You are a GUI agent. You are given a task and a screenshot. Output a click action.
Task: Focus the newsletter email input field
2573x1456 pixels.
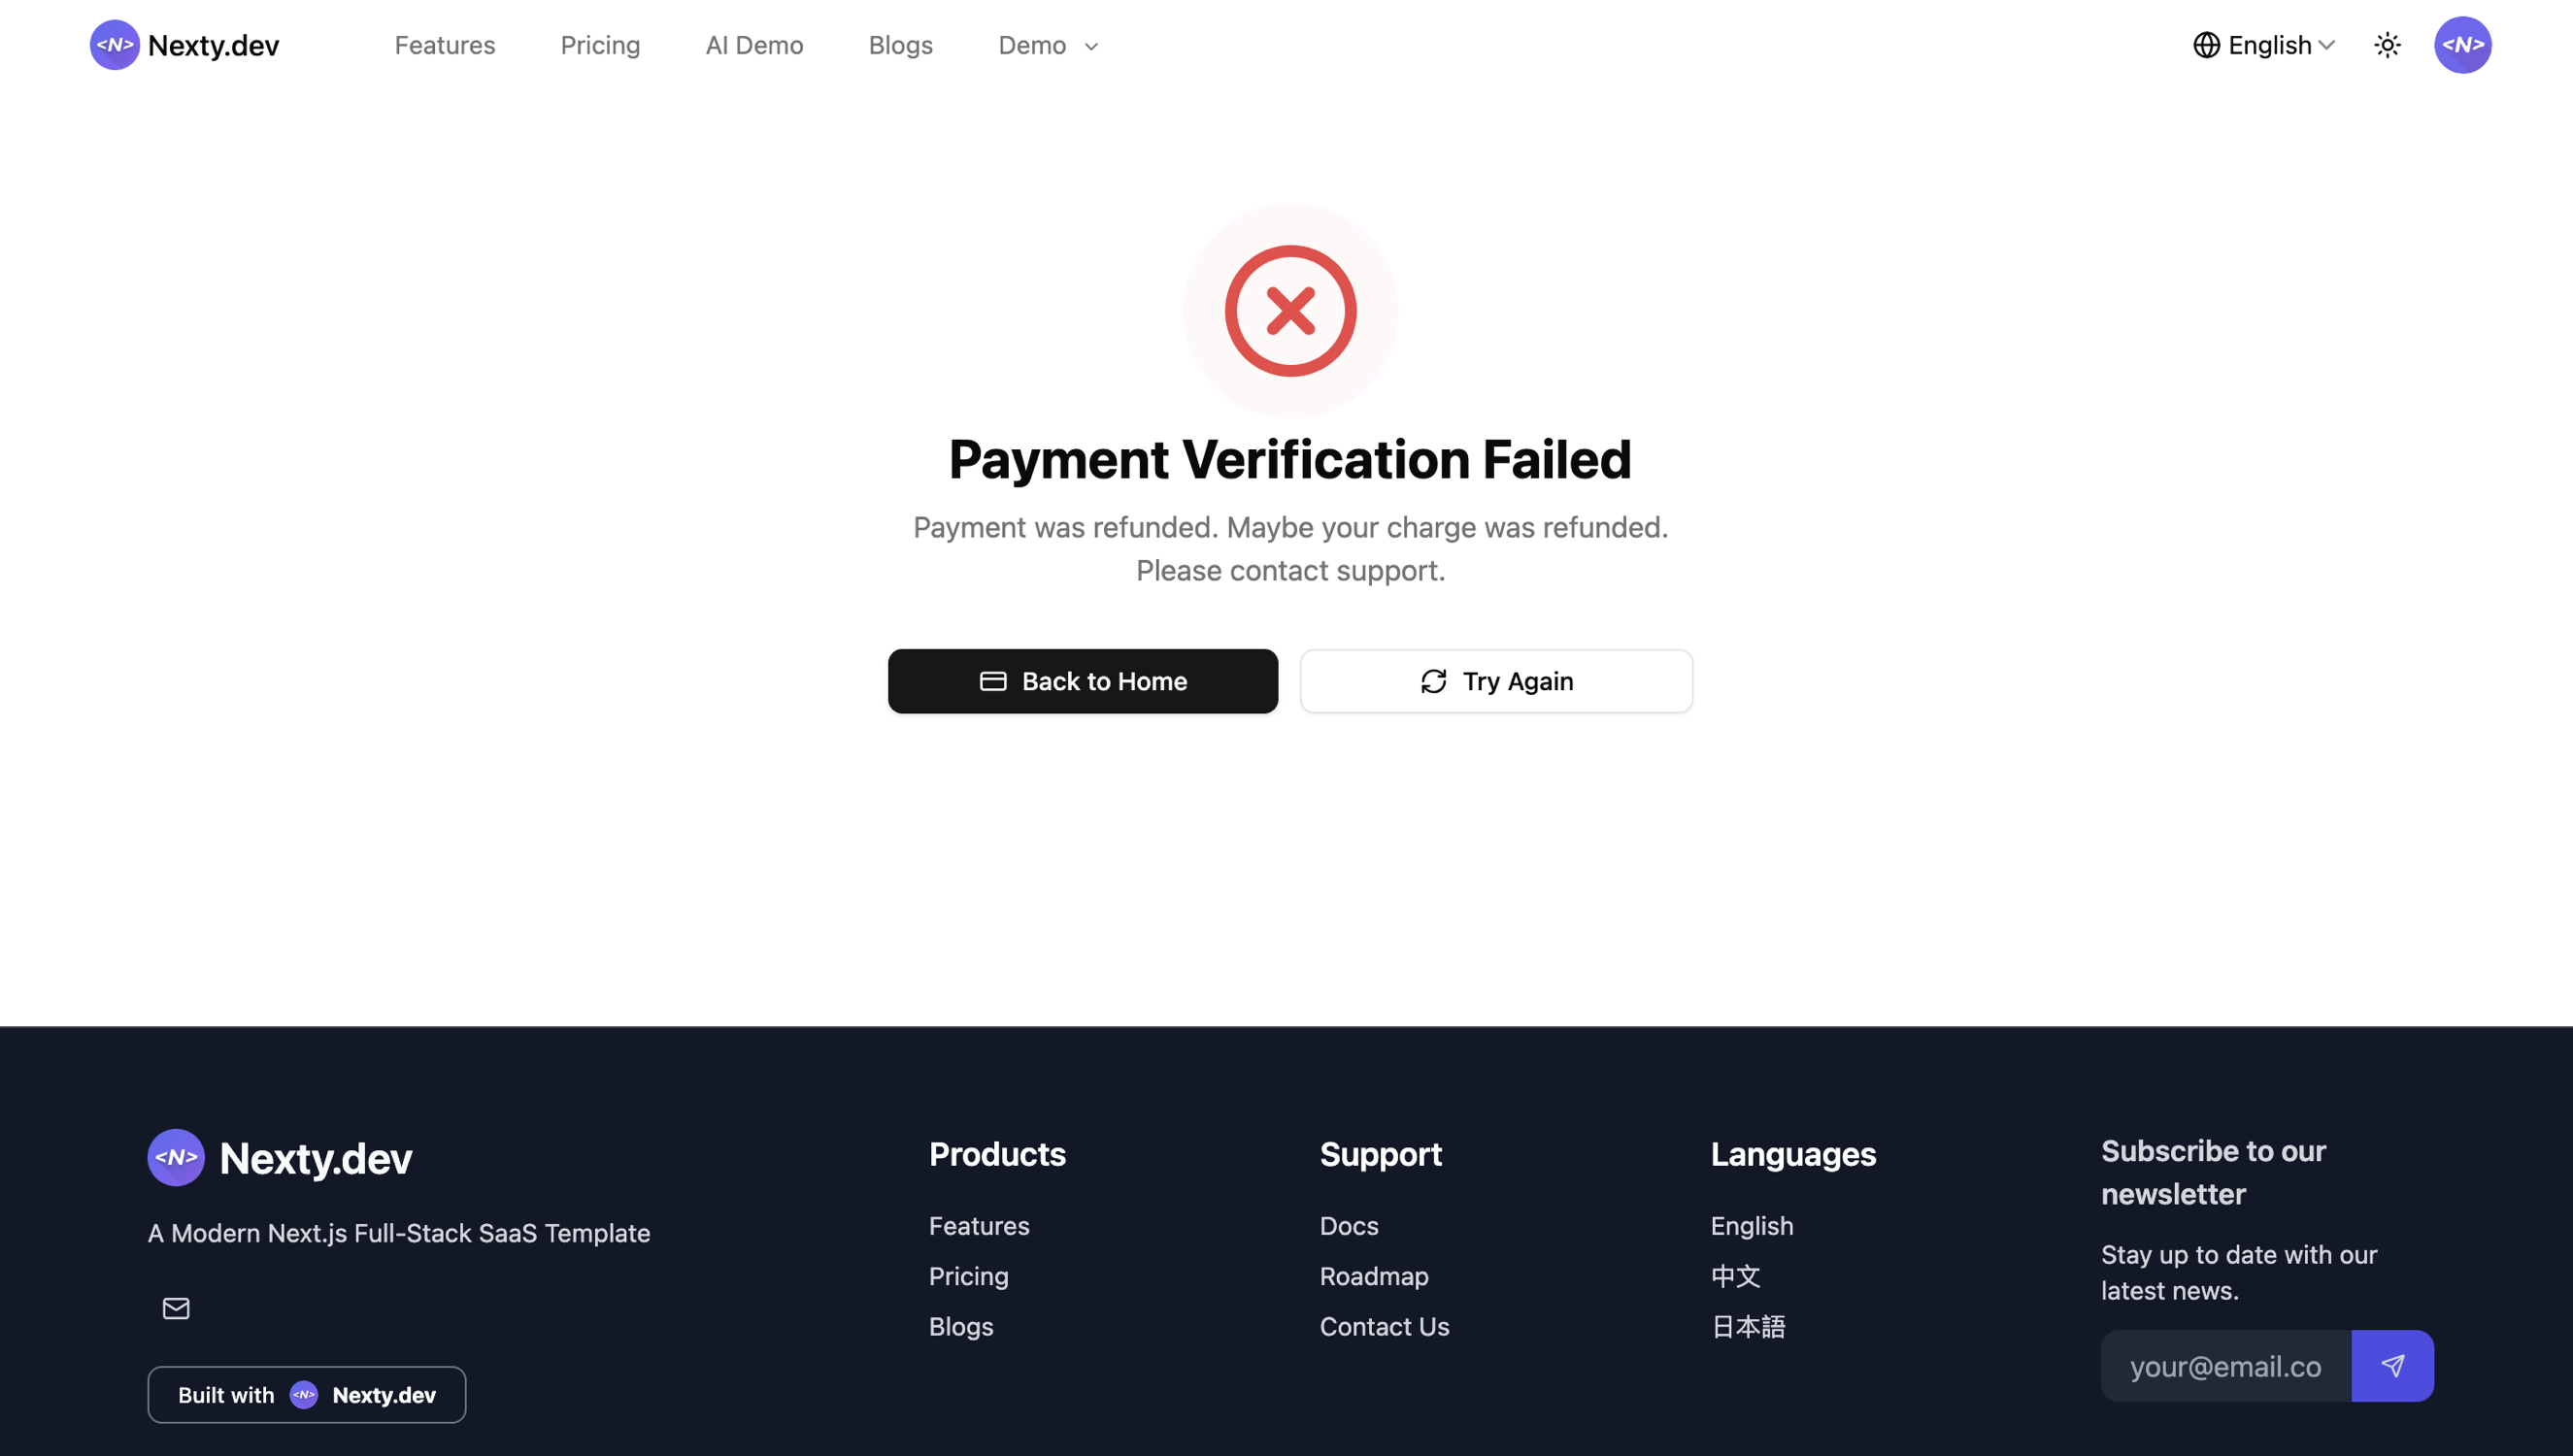[x=2225, y=1366]
